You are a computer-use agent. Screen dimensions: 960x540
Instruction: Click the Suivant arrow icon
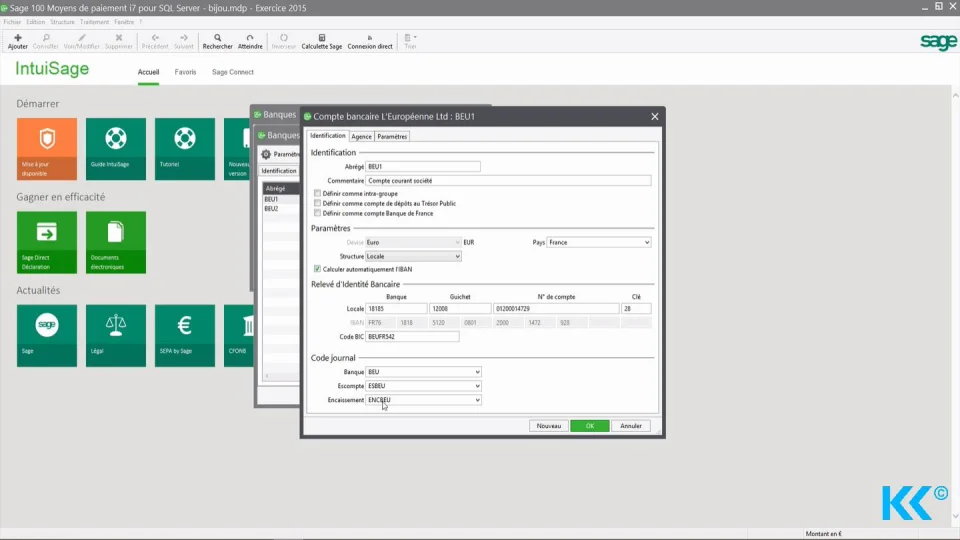pos(184,41)
